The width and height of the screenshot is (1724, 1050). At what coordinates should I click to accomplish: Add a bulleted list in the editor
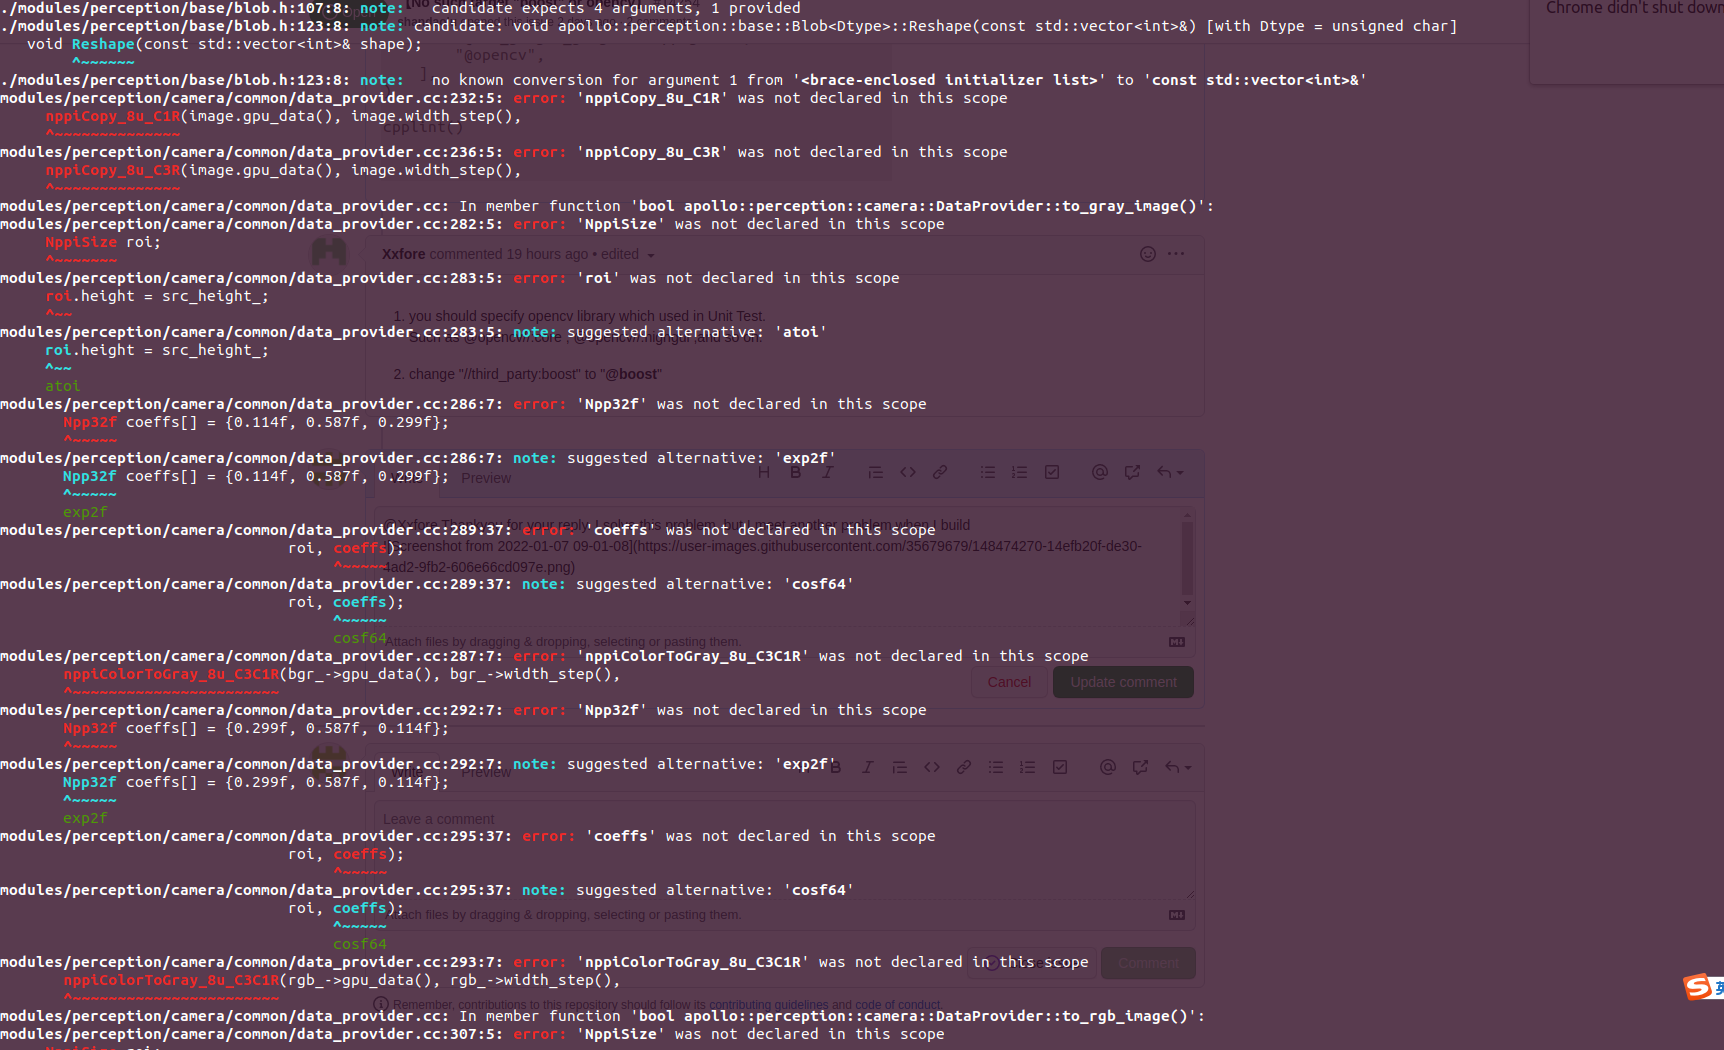988,472
